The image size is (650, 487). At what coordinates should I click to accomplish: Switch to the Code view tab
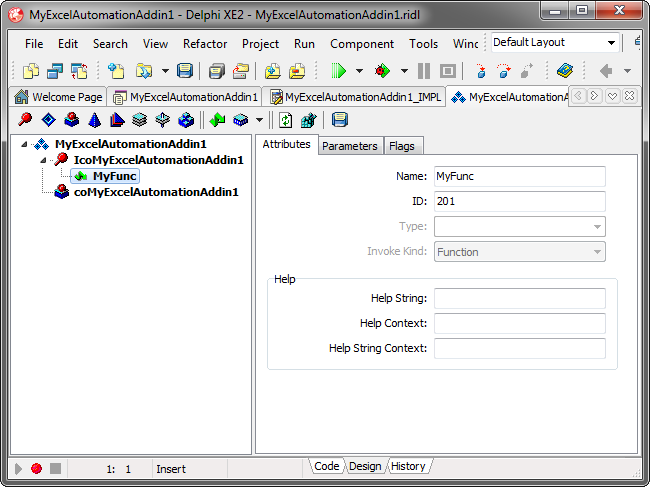(x=327, y=466)
